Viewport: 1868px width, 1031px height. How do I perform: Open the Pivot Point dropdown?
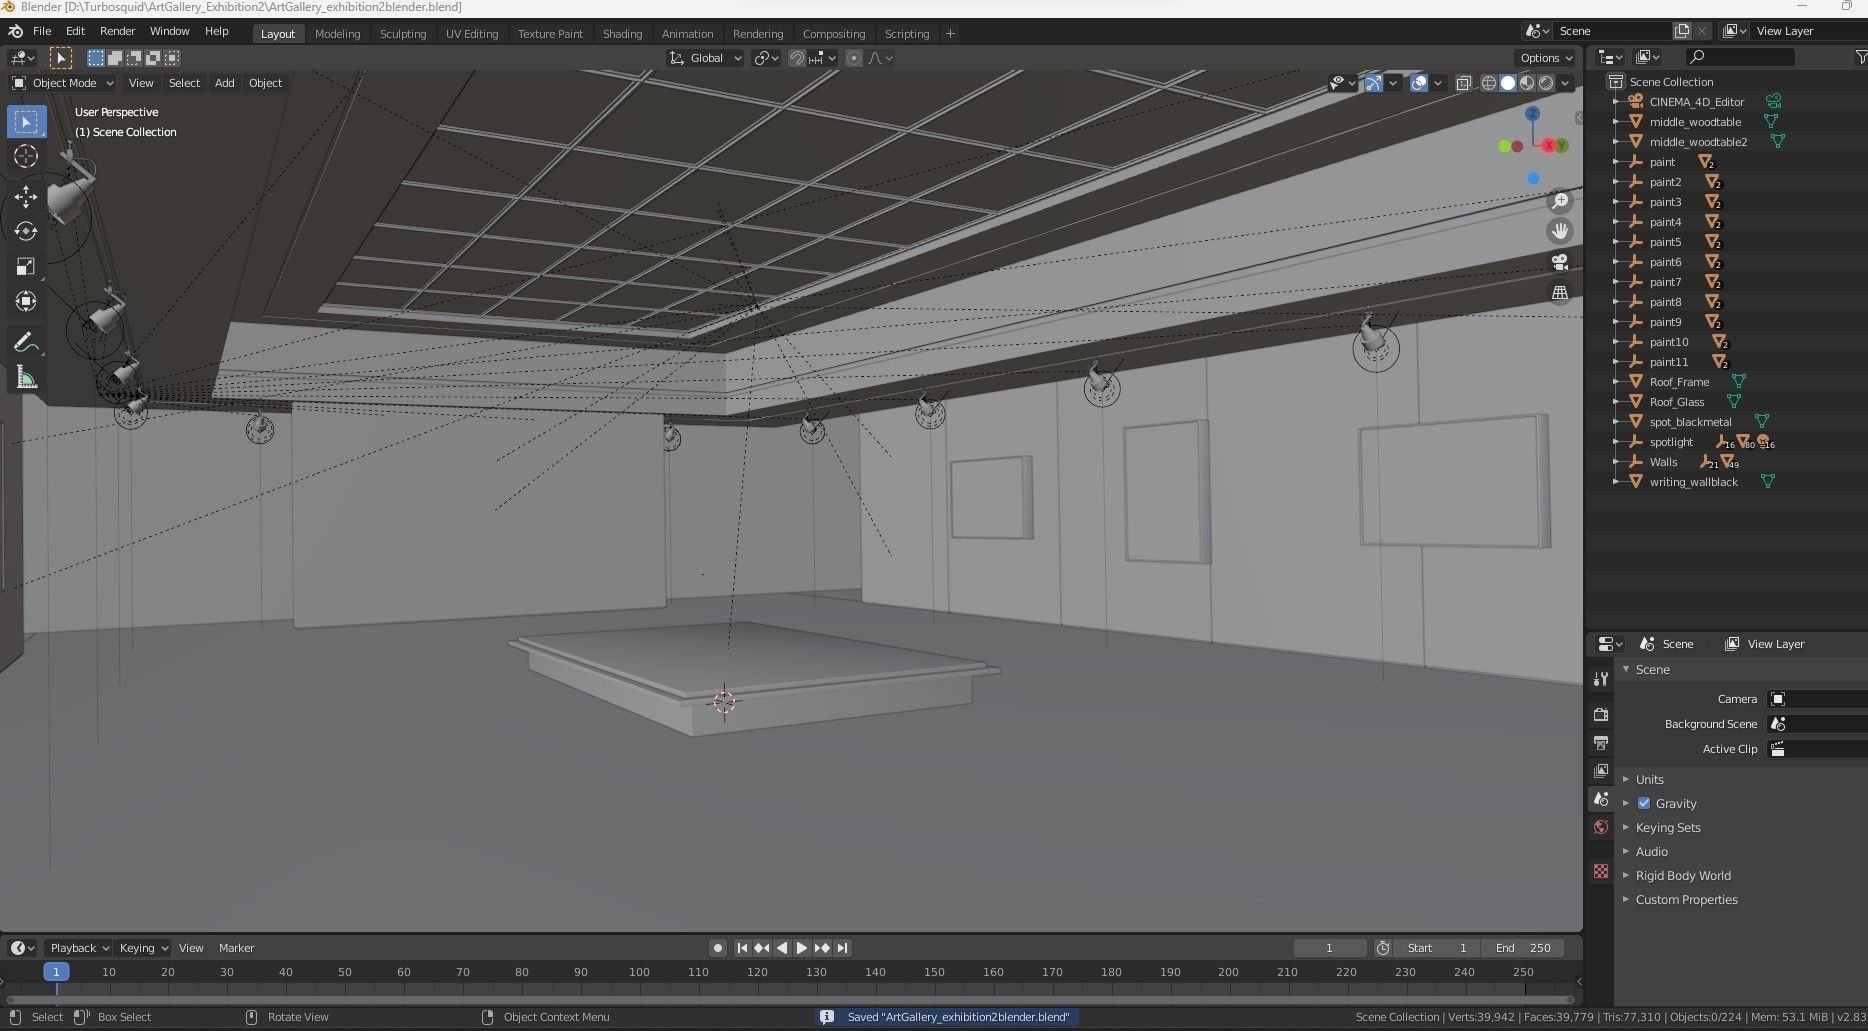point(767,58)
